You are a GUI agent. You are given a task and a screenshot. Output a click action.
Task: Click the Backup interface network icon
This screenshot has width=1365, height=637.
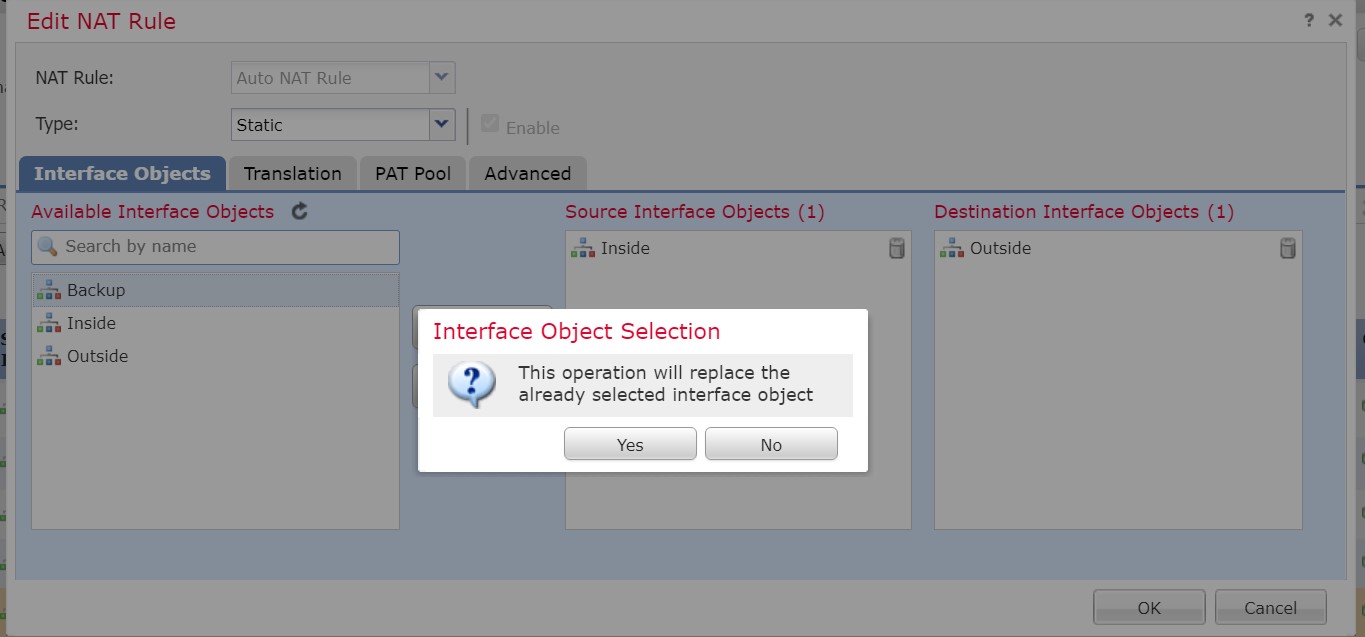49,290
